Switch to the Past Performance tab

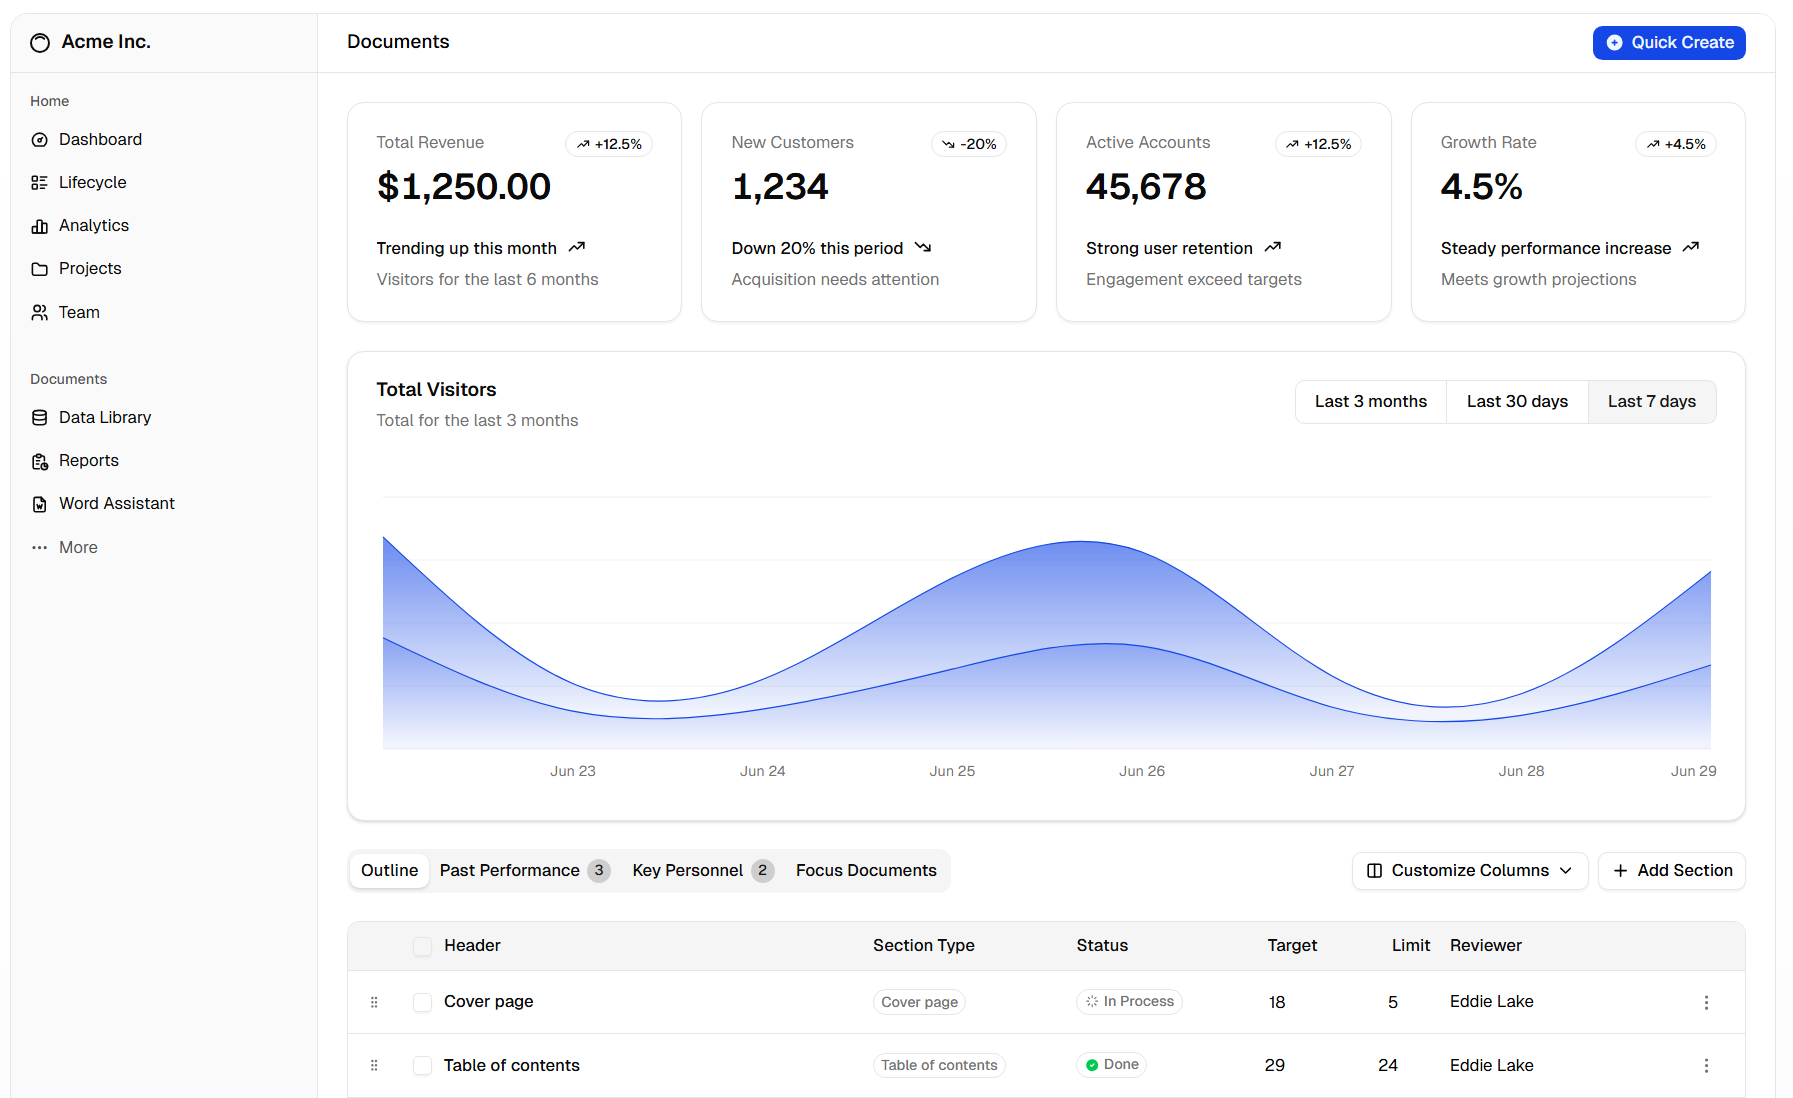[x=511, y=870]
